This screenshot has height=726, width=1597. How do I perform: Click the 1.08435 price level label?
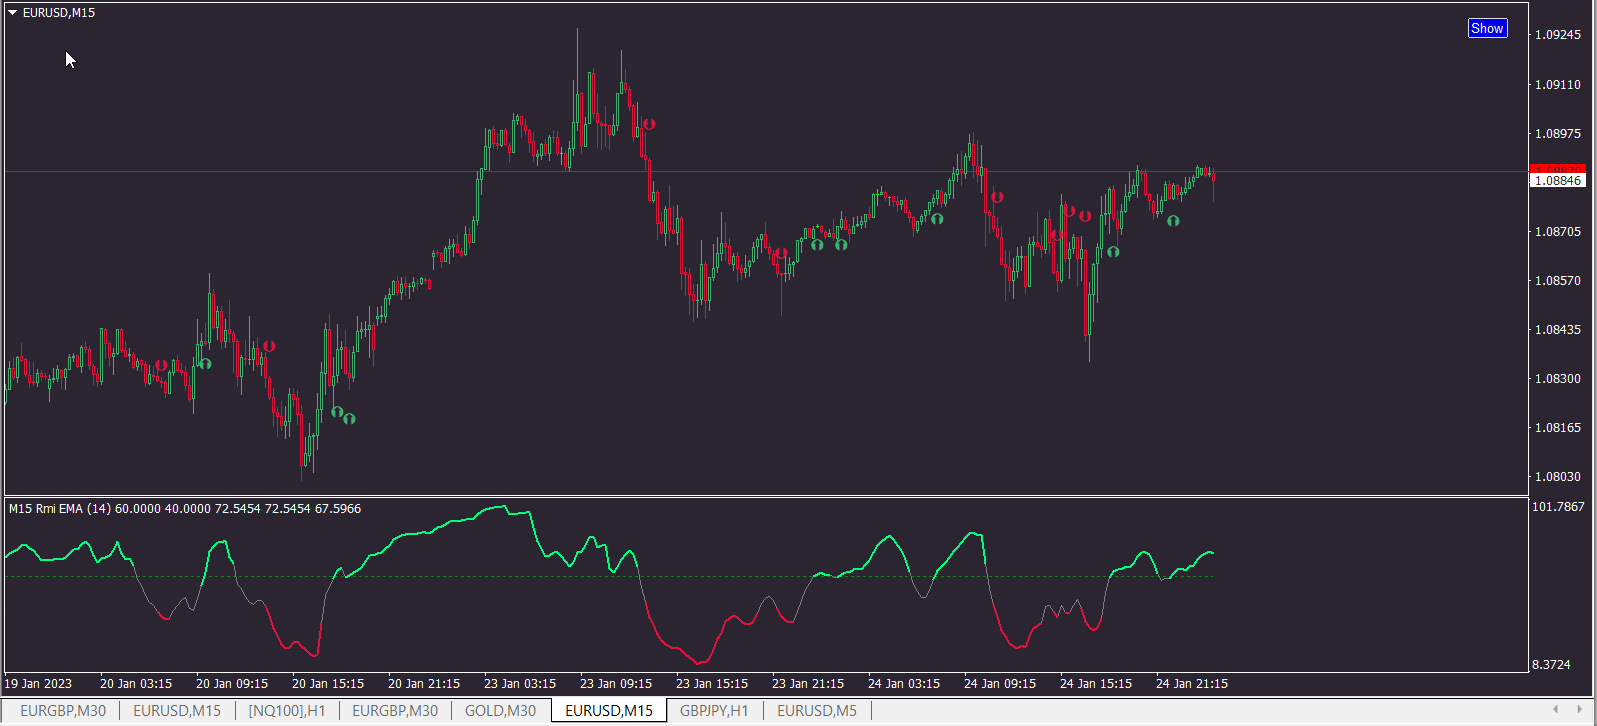1558,330
